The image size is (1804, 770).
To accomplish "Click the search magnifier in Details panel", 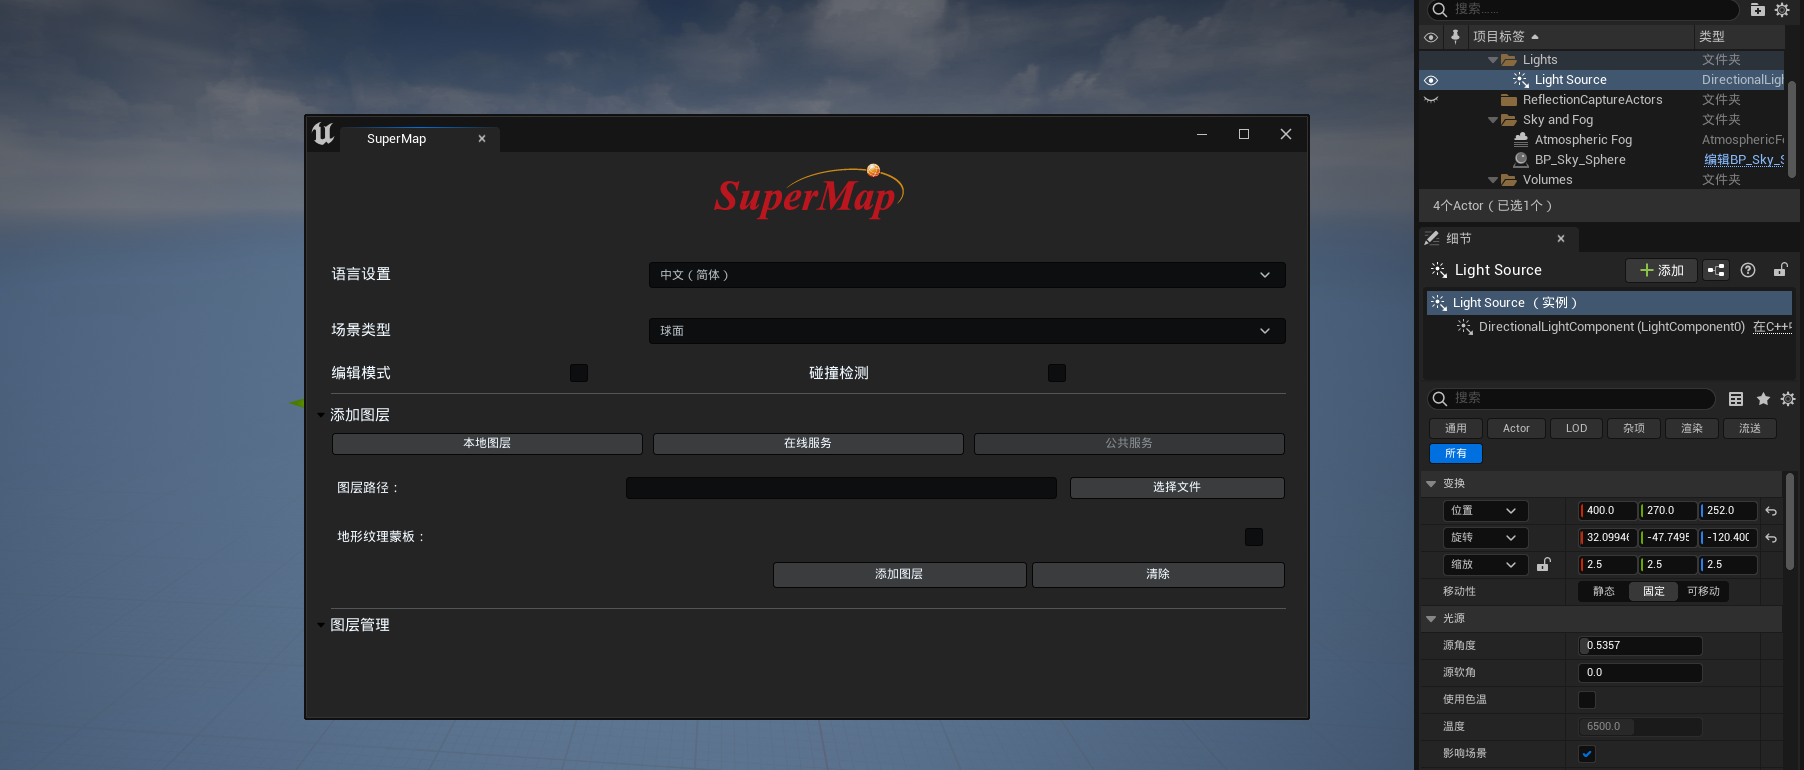I will [x=1440, y=399].
